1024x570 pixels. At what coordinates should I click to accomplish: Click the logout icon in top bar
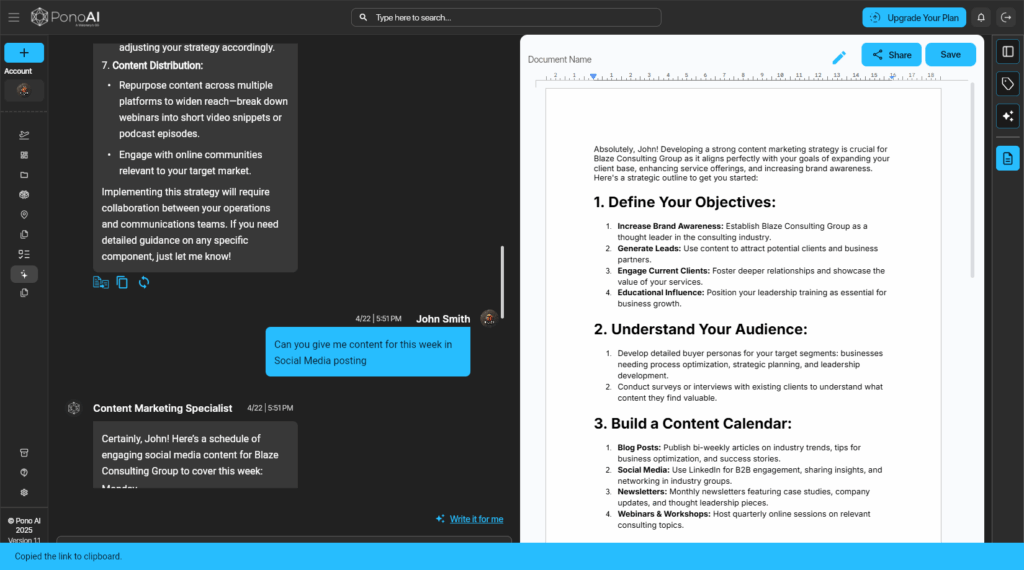pyautogui.click(x=1006, y=18)
